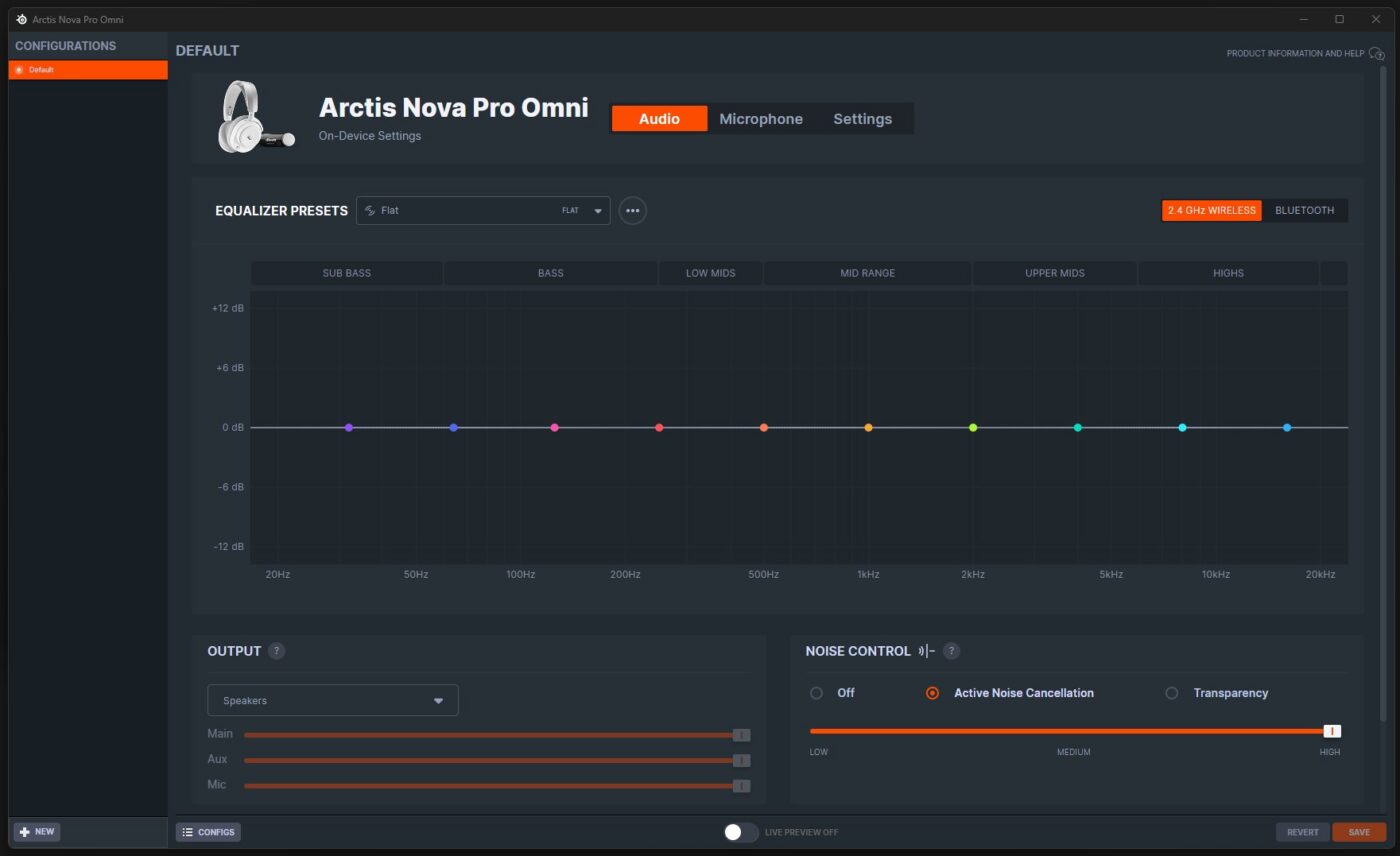Open equalizer preset options (three dots)
The height and width of the screenshot is (856, 1400).
pos(632,211)
